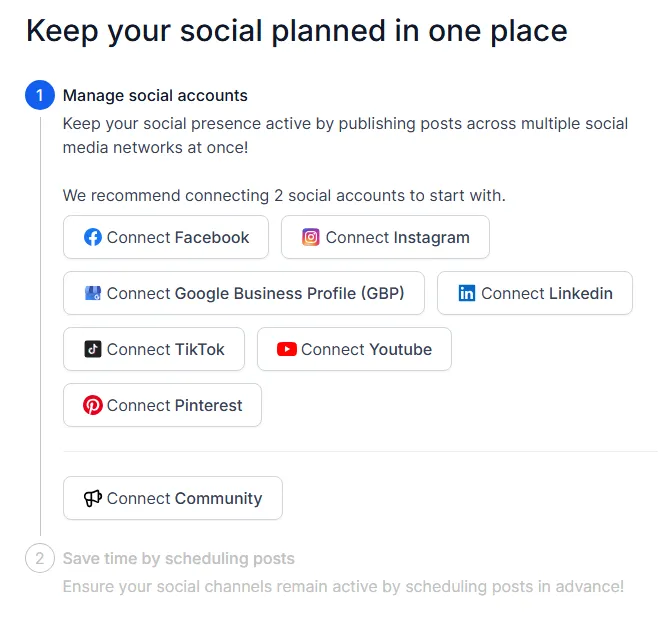Expand Save time by scheduling posts step
The height and width of the screenshot is (625, 661).
click(179, 559)
